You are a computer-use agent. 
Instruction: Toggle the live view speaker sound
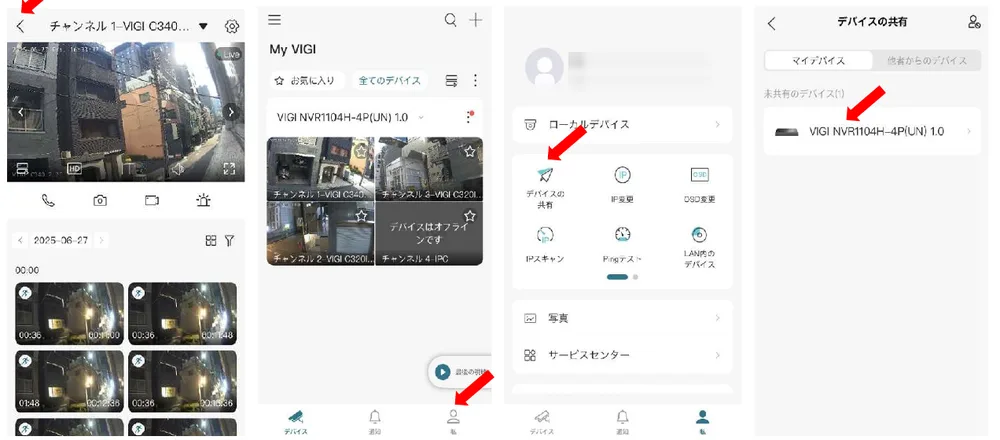[178, 169]
